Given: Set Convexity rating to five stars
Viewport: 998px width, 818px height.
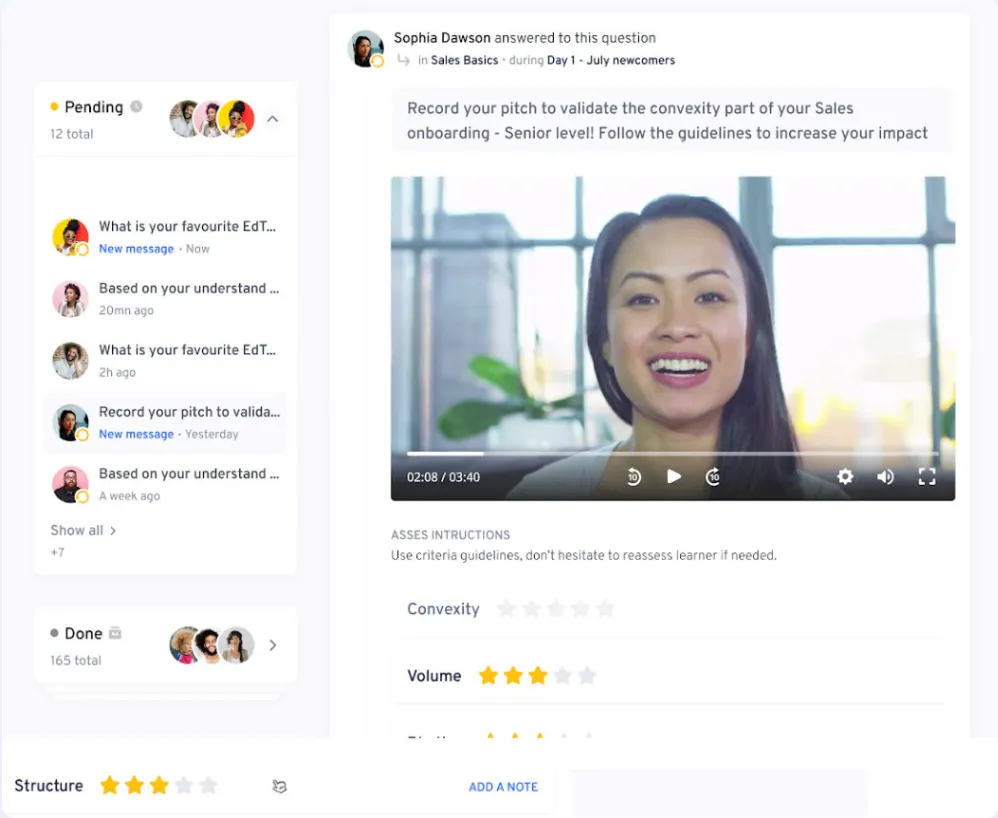Looking at the screenshot, I should point(605,609).
